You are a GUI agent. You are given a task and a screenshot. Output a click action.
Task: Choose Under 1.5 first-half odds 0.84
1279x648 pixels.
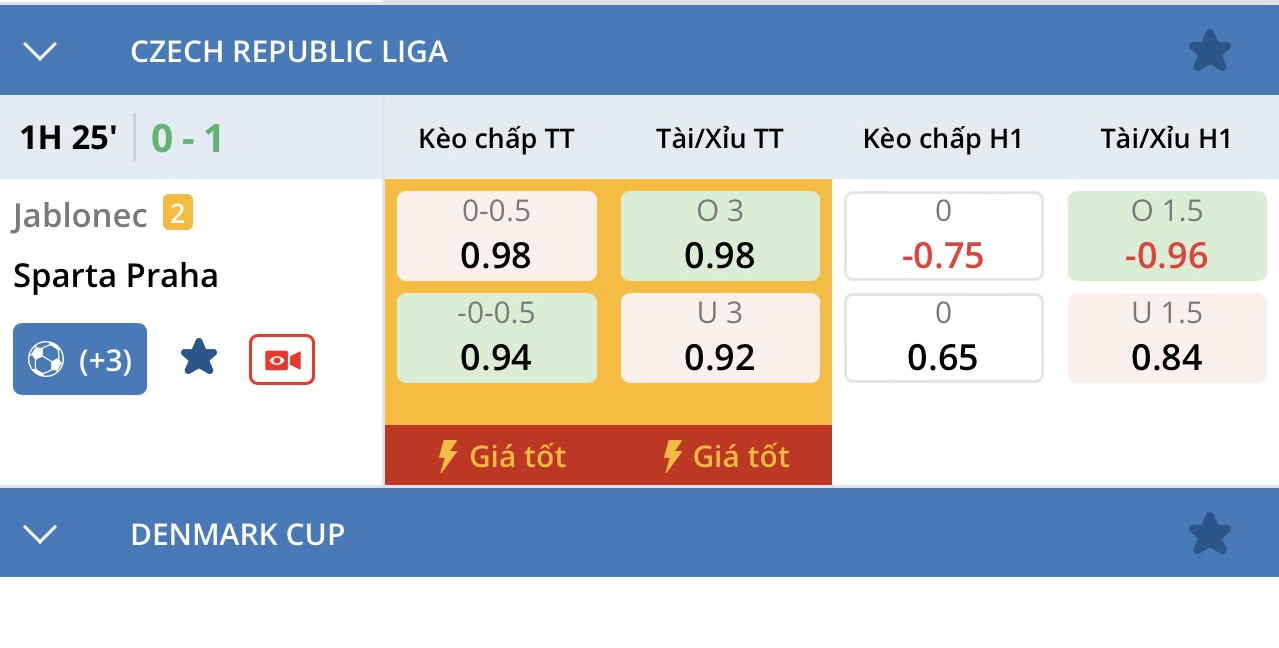tap(1166, 338)
